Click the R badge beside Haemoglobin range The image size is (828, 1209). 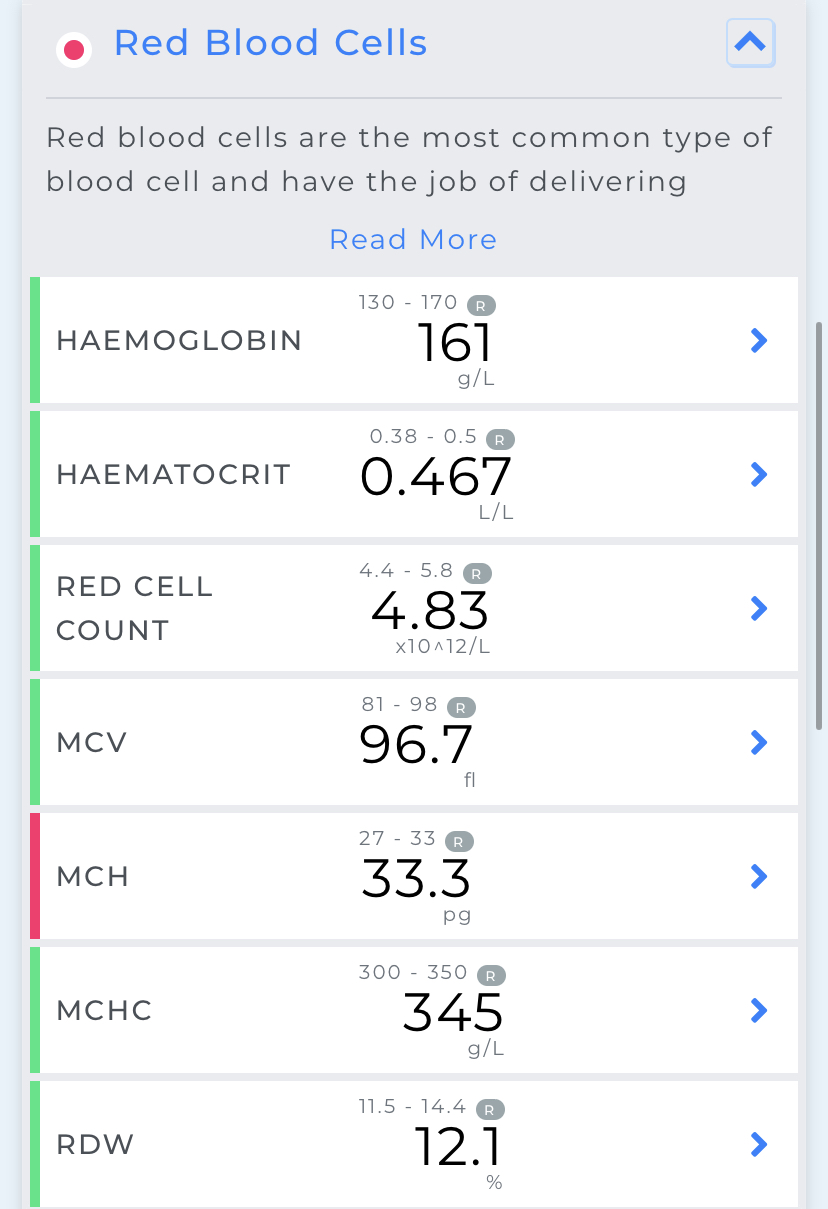point(482,305)
